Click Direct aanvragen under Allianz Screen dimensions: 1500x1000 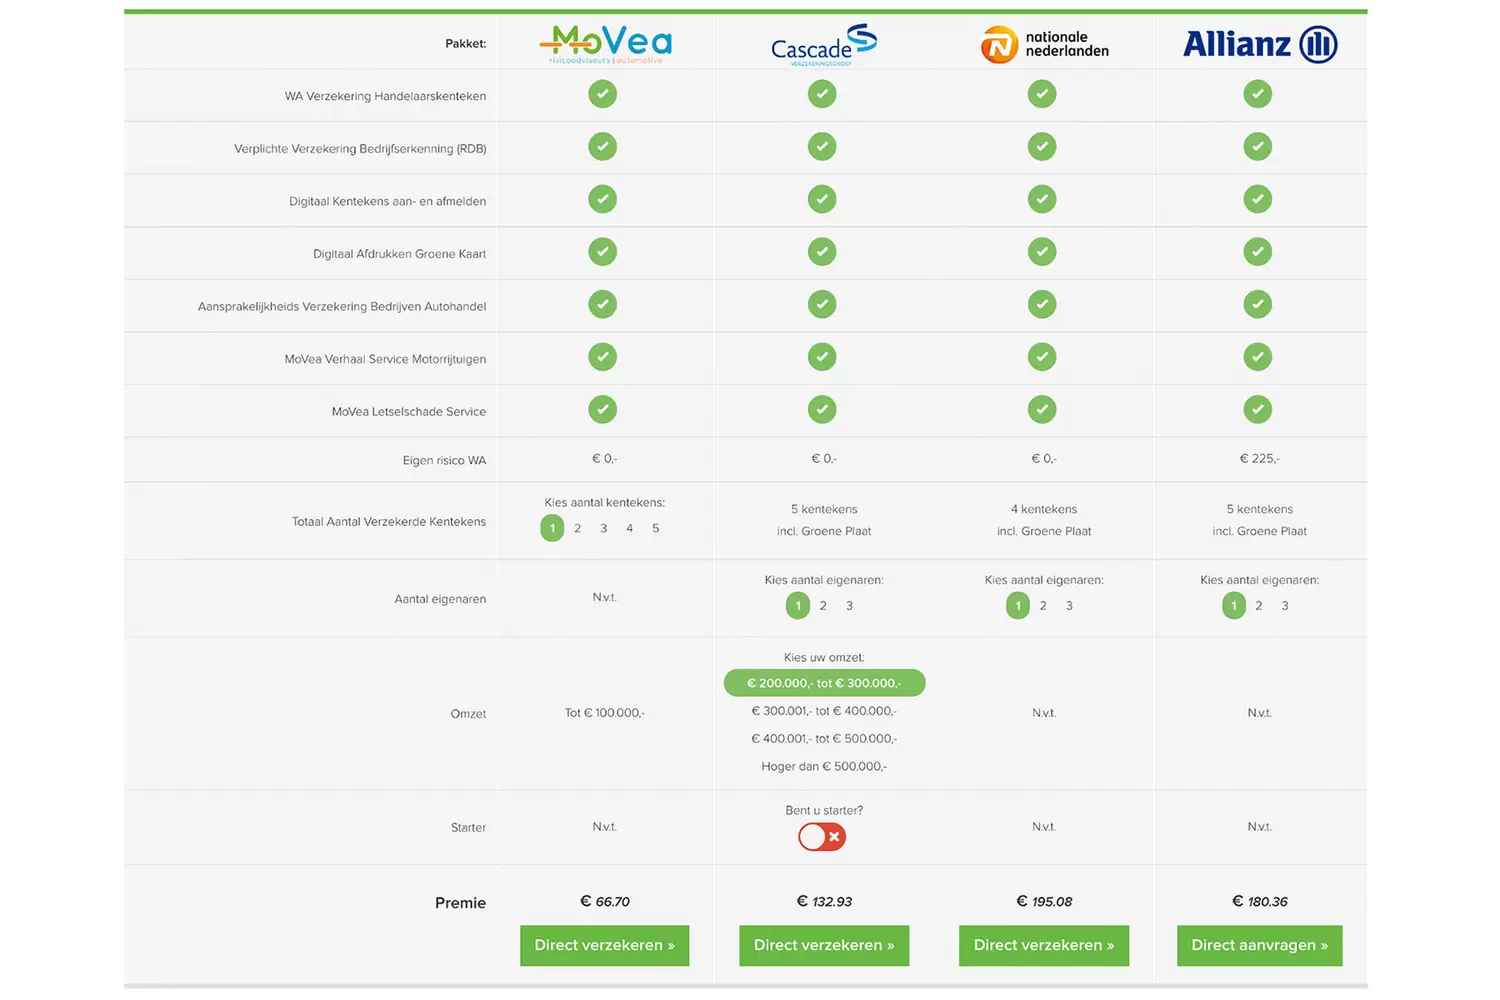[x=1259, y=945]
